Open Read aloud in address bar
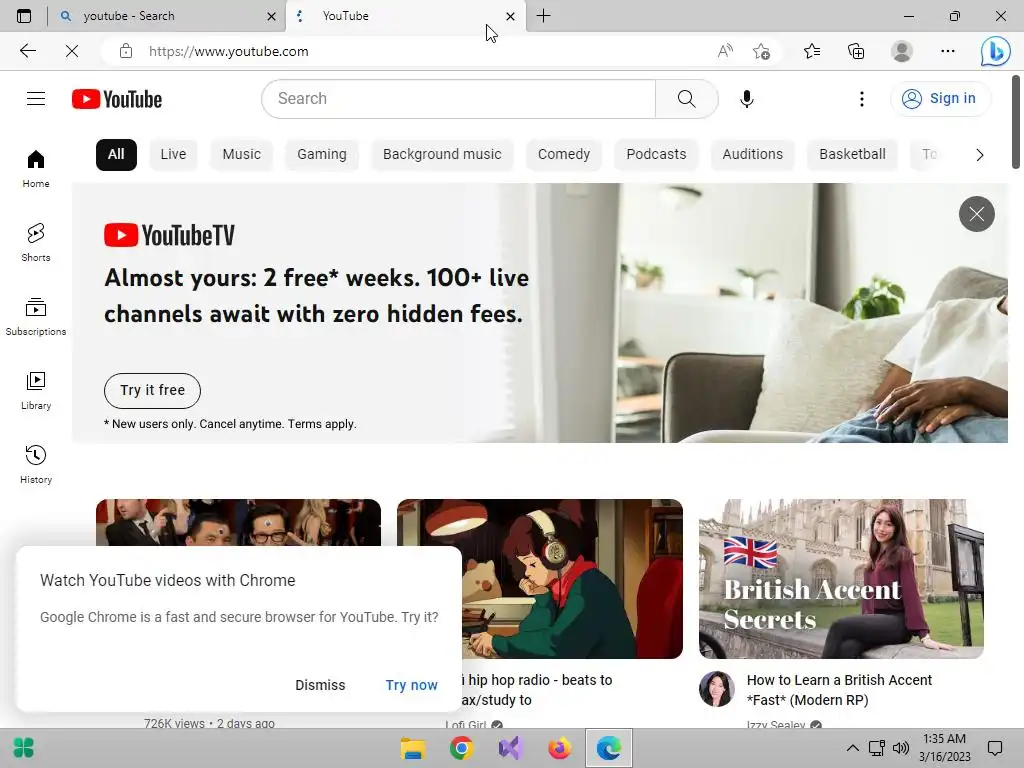This screenshot has width=1024, height=768. pos(725,51)
